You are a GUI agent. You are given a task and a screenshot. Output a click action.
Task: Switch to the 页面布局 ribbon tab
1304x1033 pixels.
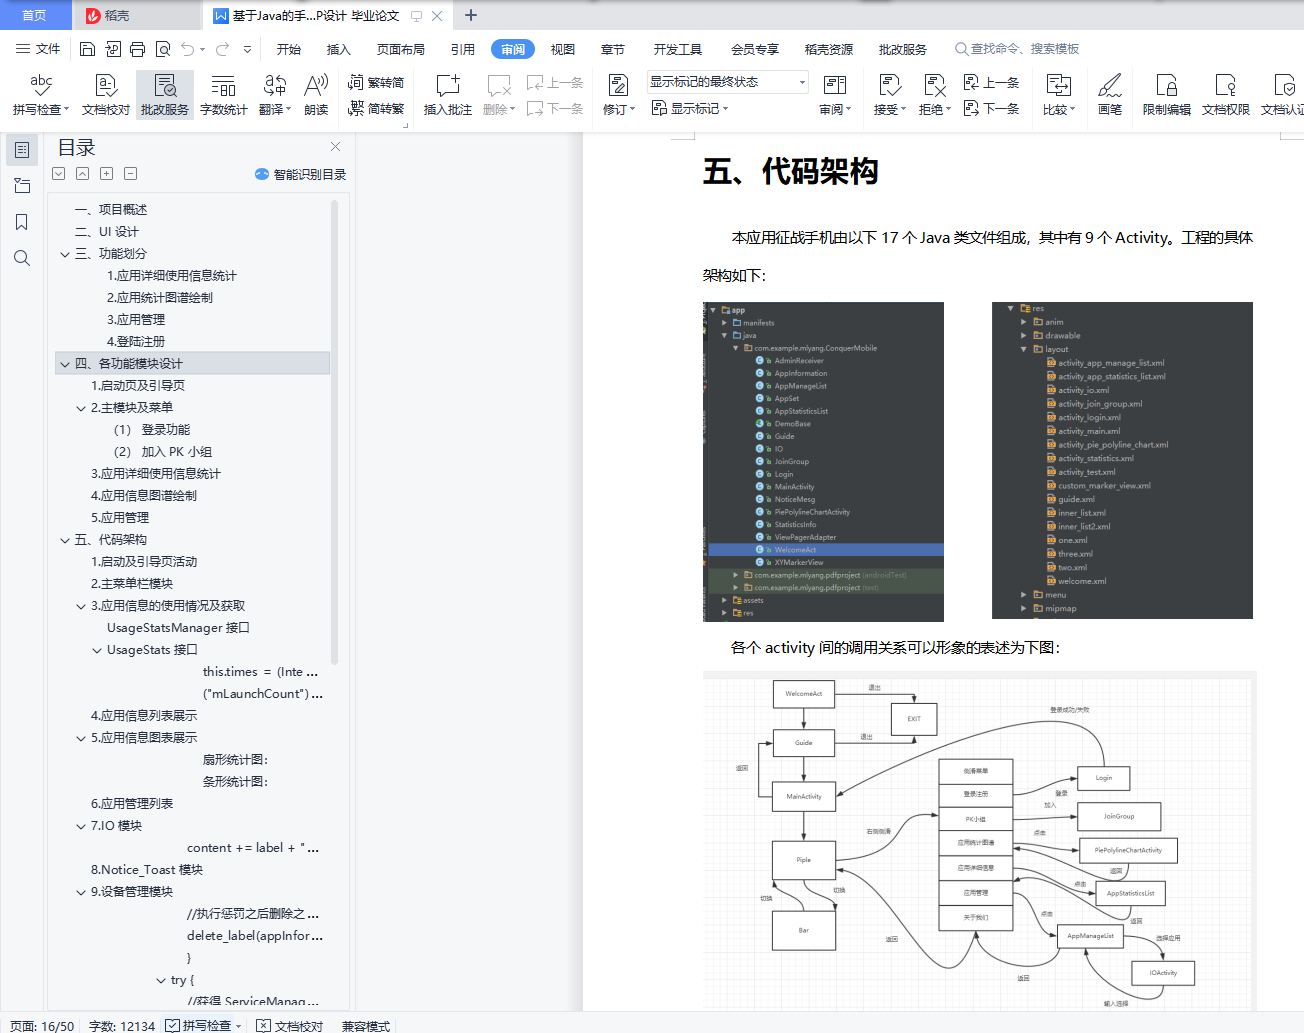tap(401, 49)
